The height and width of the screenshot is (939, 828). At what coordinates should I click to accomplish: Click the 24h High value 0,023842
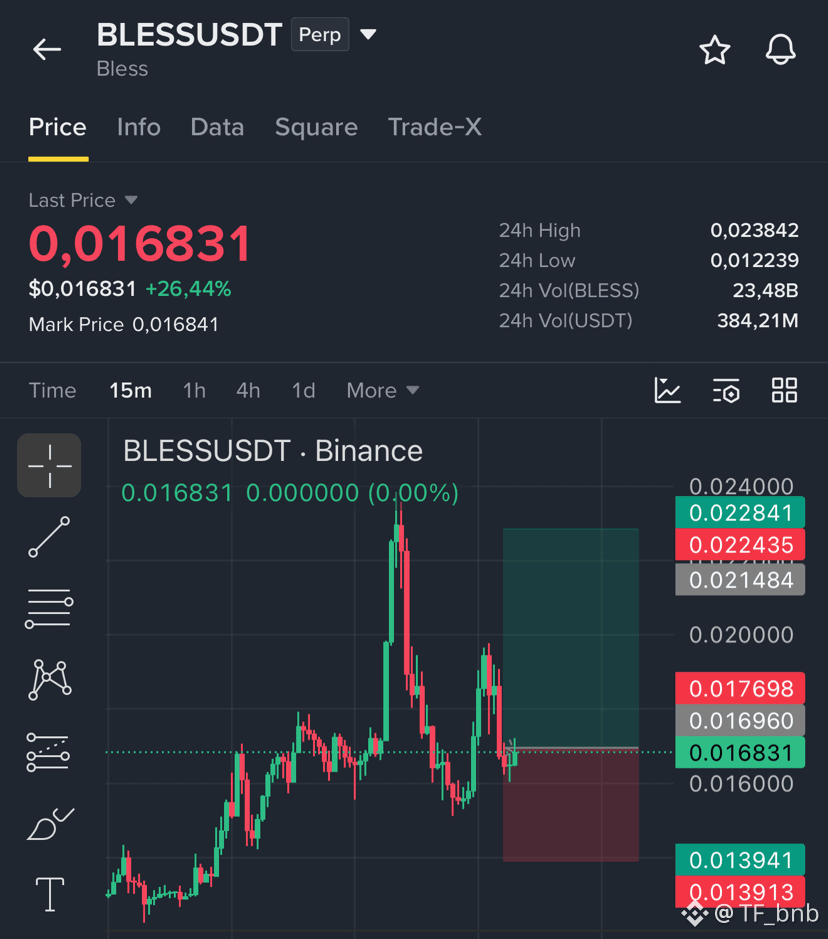pyautogui.click(x=754, y=231)
